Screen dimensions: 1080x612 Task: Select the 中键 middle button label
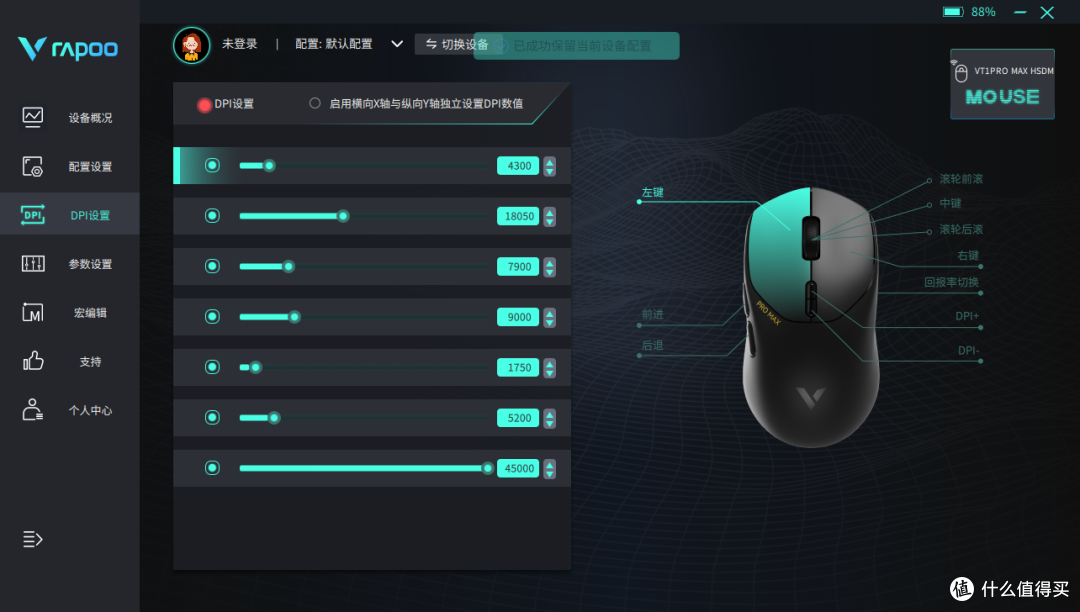951,204
